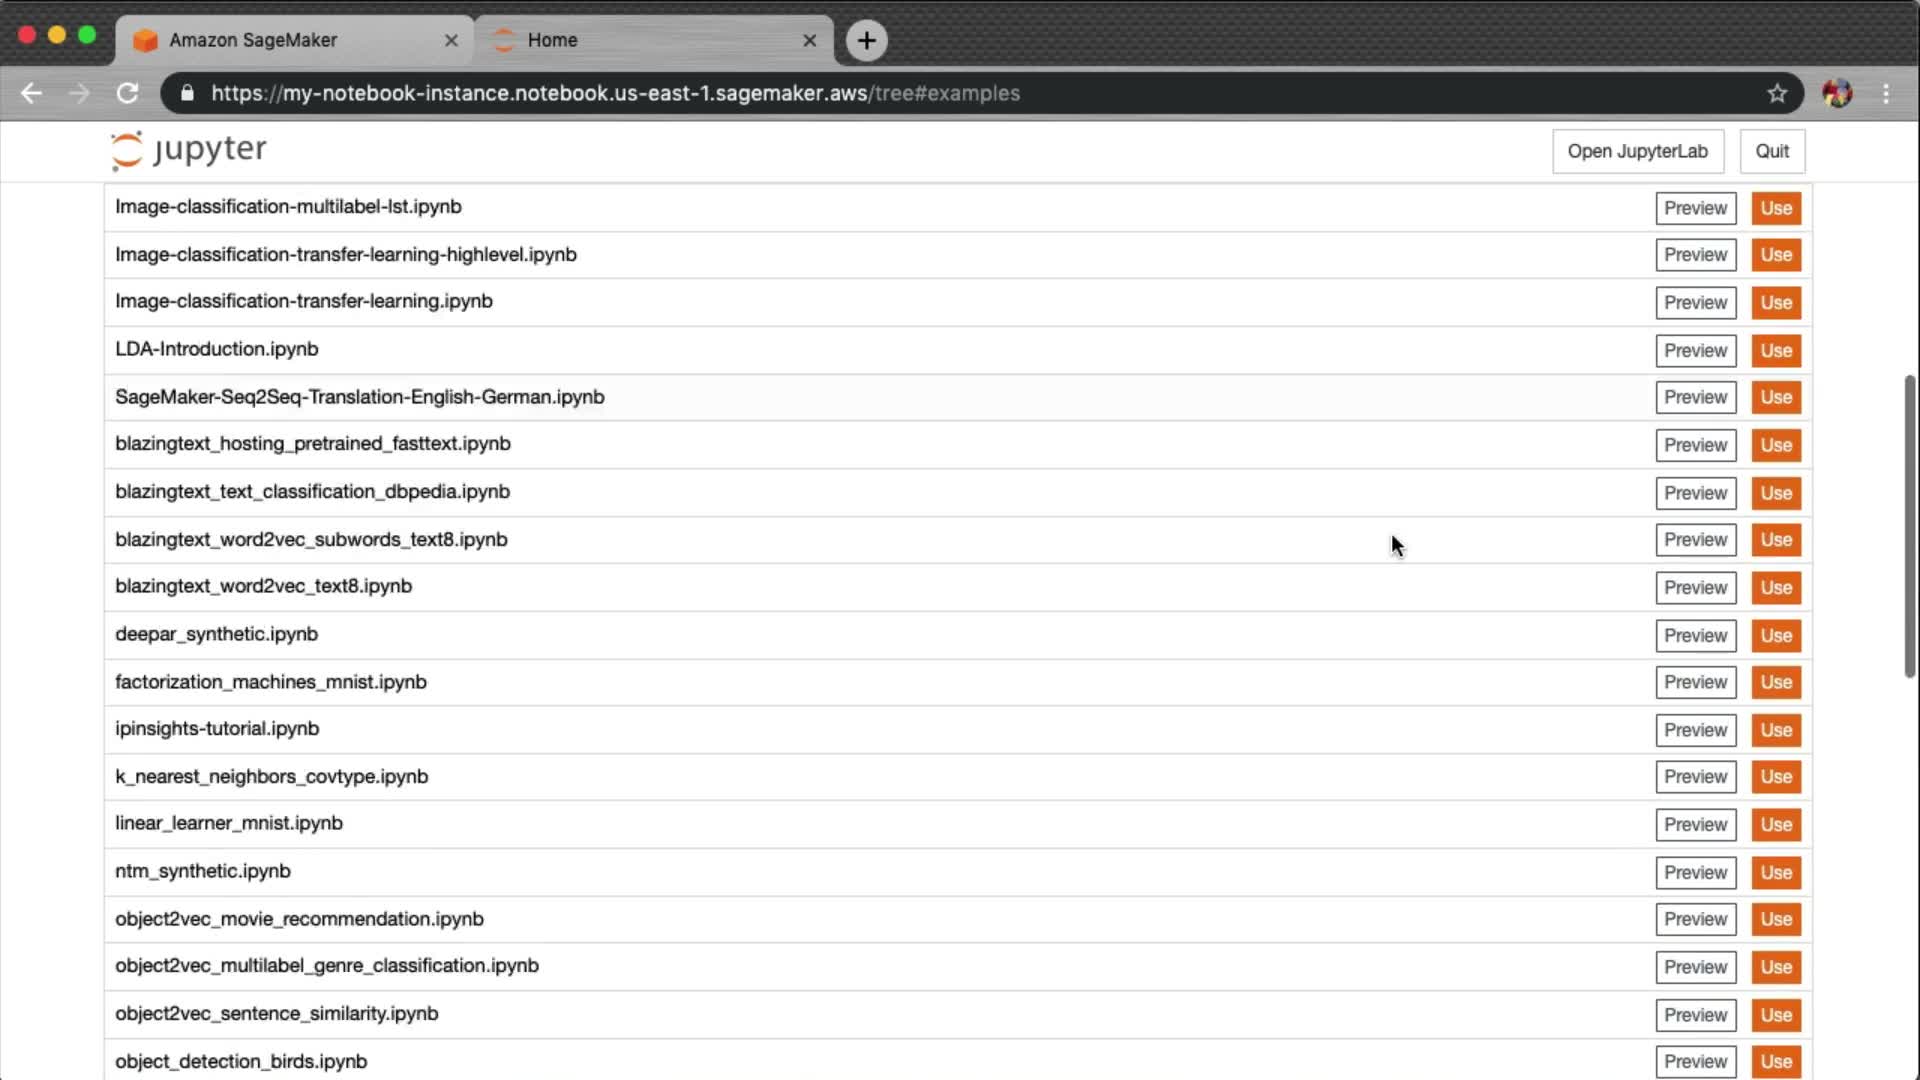Preview LDA-Introduction.ipynb notebook
Screen dimensions: 1920x1080
pos(1695,351)
